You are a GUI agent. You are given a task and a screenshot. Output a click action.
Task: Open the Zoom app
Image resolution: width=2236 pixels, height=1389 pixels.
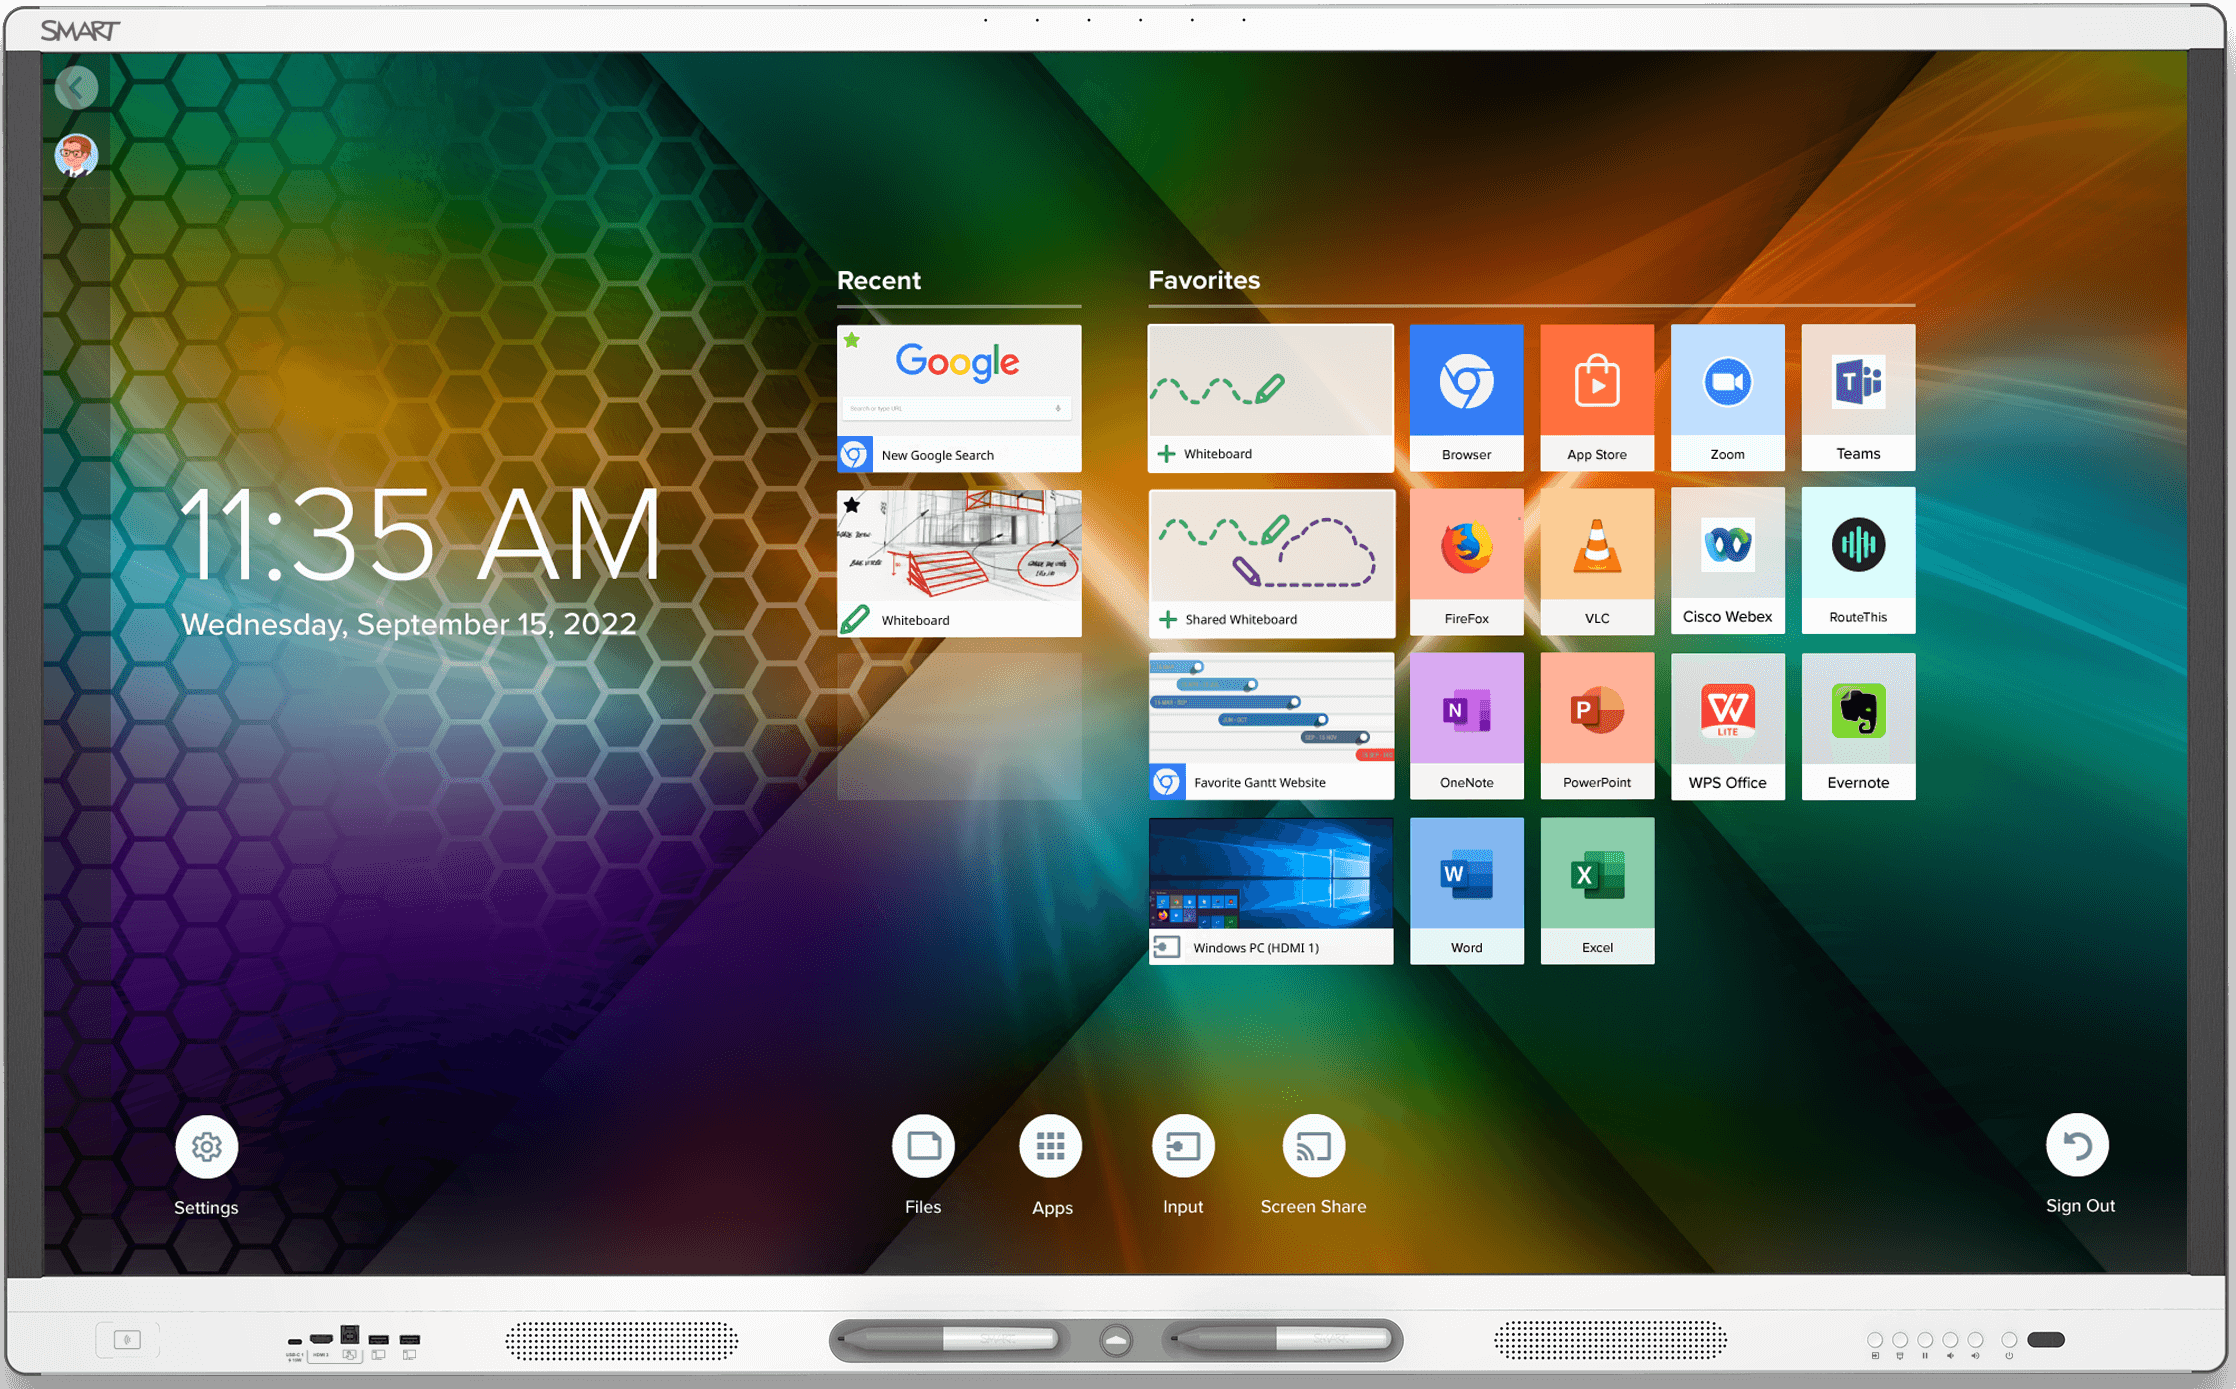point(1727,397)
